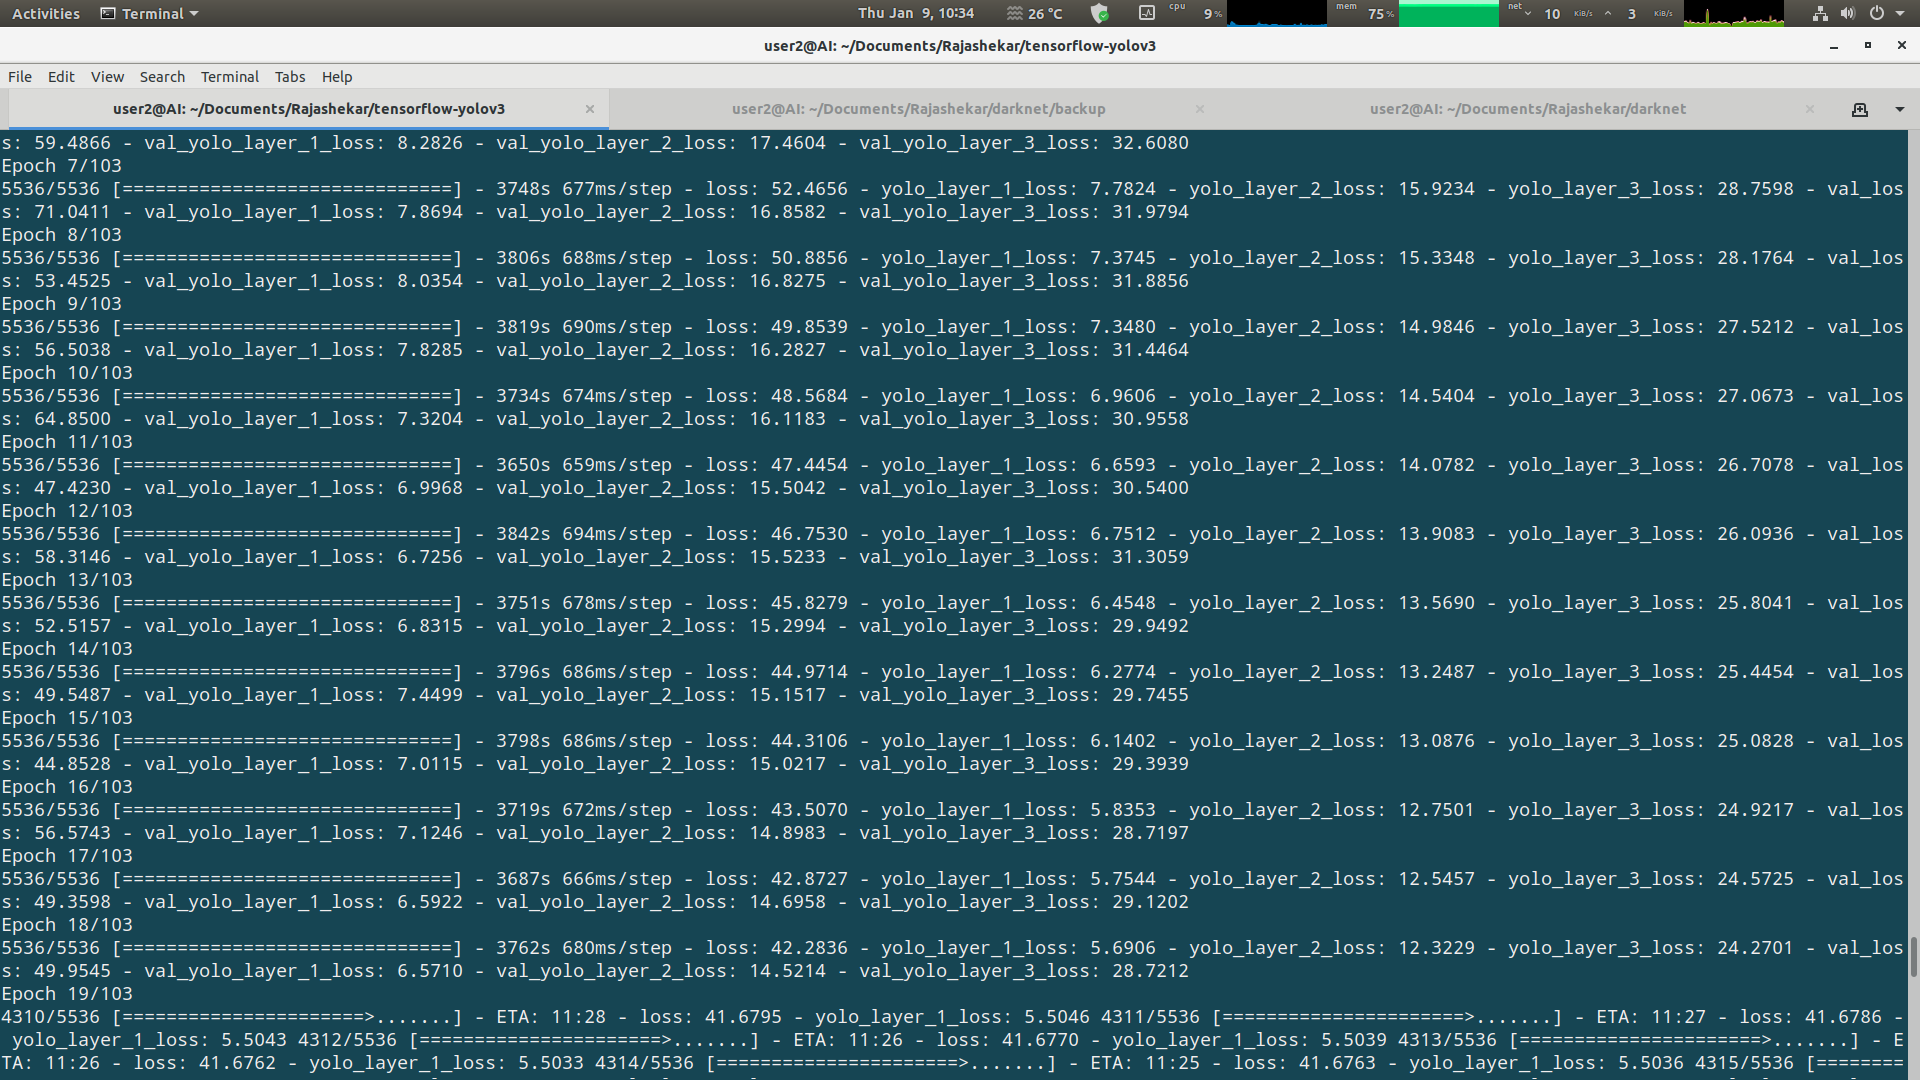Click the memory usage graph showing 75%
1920x1080 pixels.
tap(1450, 14)
